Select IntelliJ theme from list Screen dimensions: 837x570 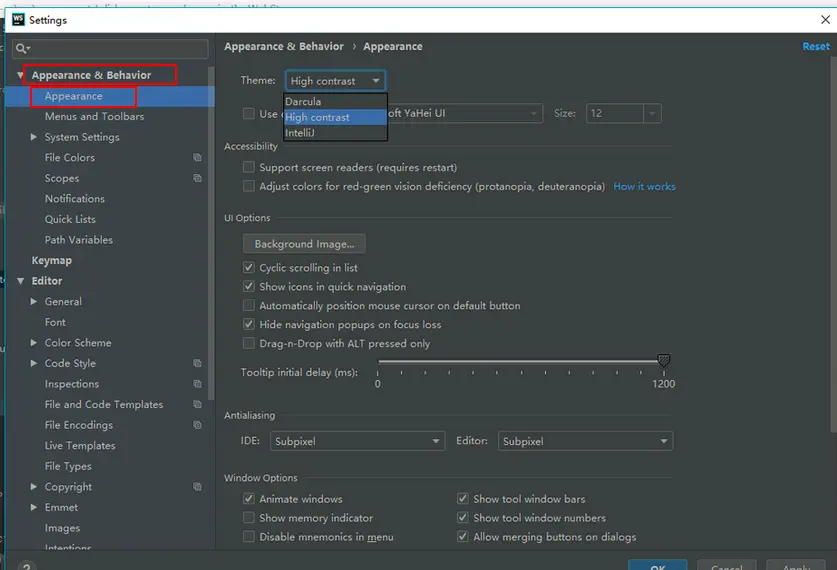[335, 133]
